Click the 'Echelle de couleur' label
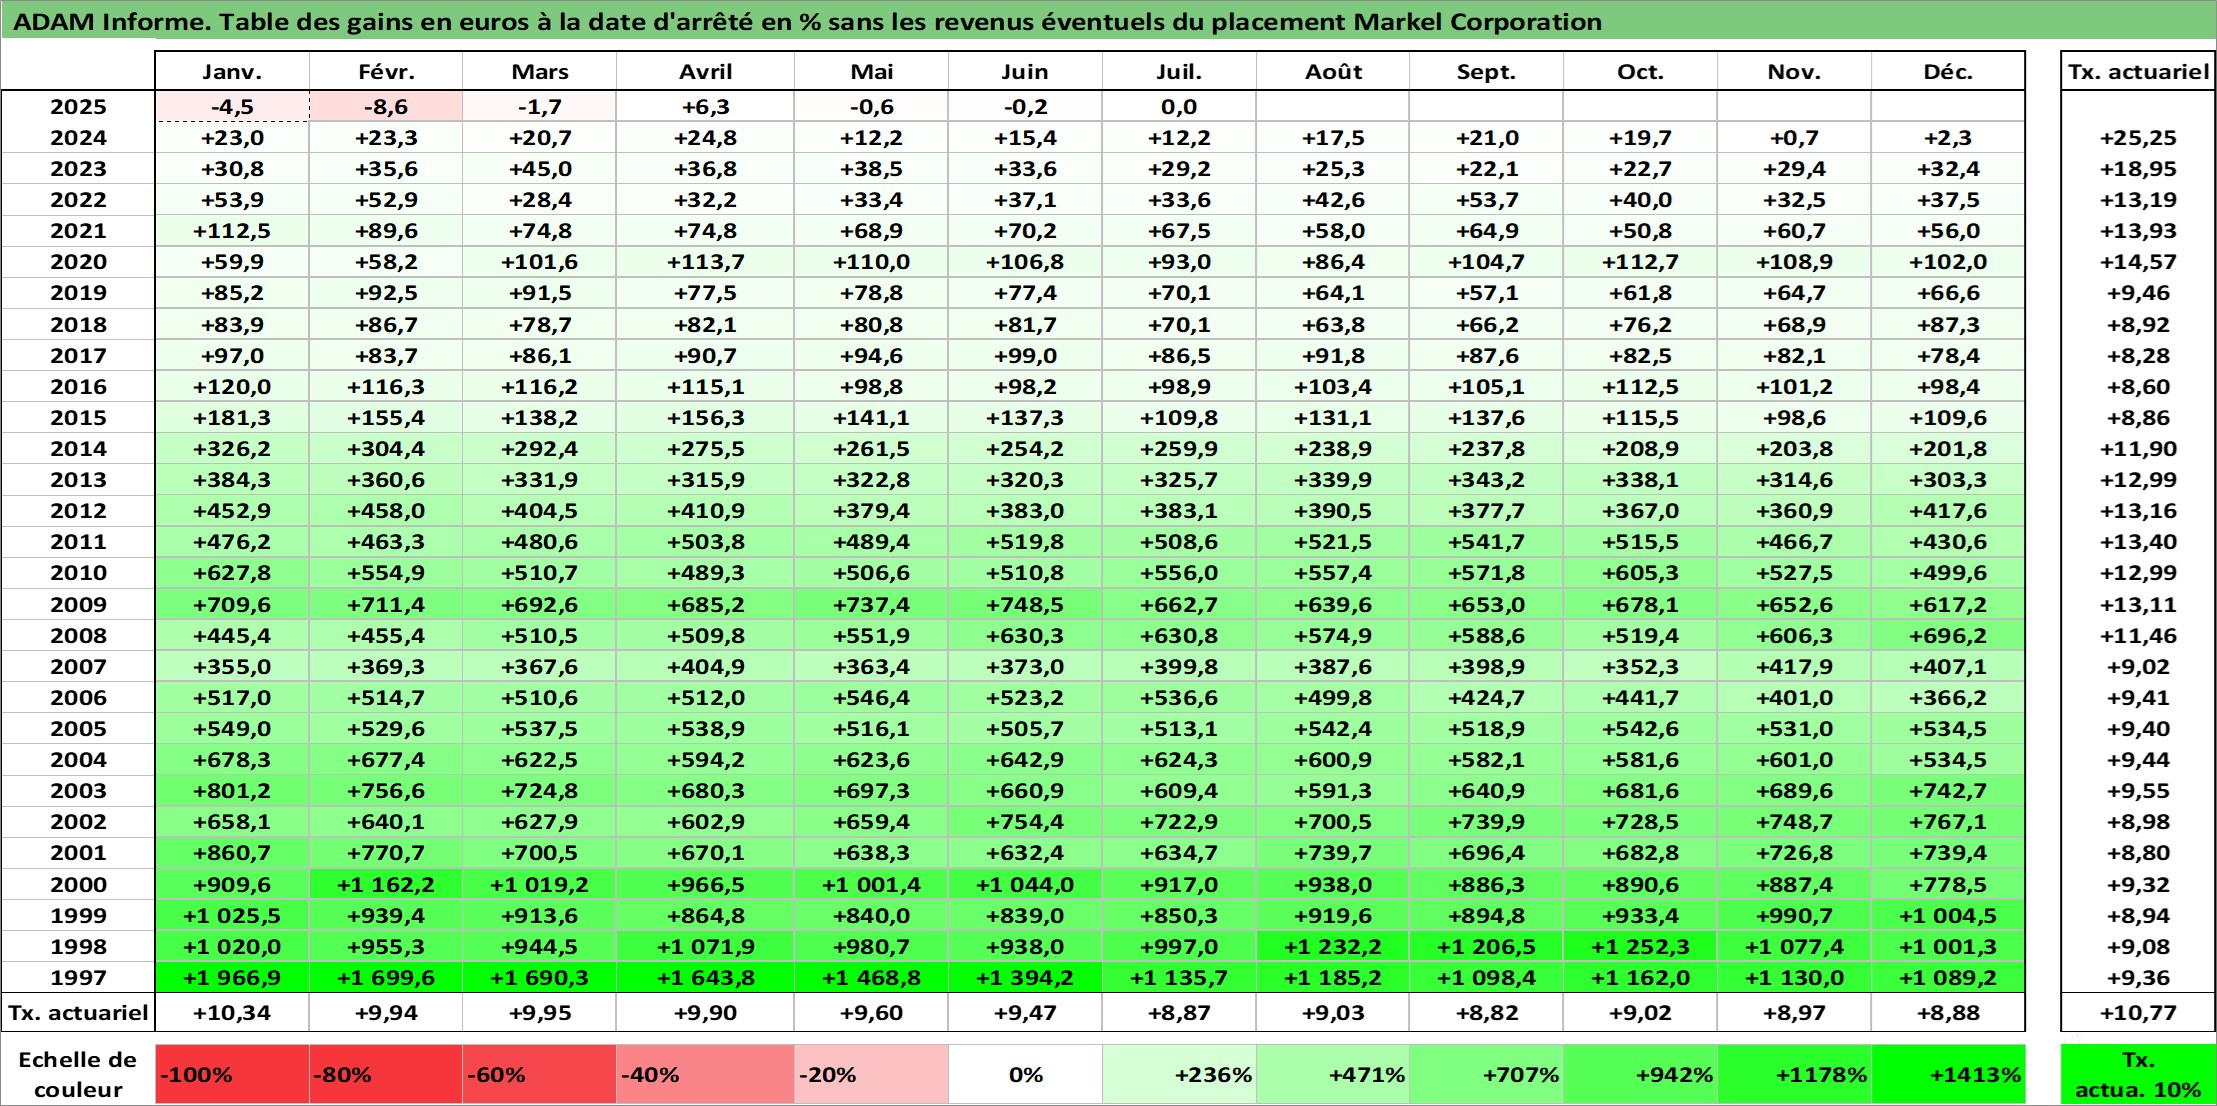This screenshot has height=1106, width=2217. (x=78, y=1075)
